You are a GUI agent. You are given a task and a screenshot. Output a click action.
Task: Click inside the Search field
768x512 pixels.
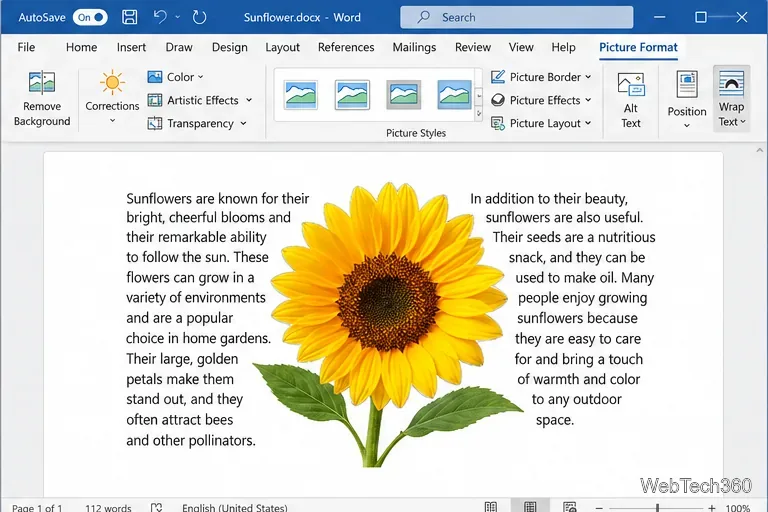[516, 17]
